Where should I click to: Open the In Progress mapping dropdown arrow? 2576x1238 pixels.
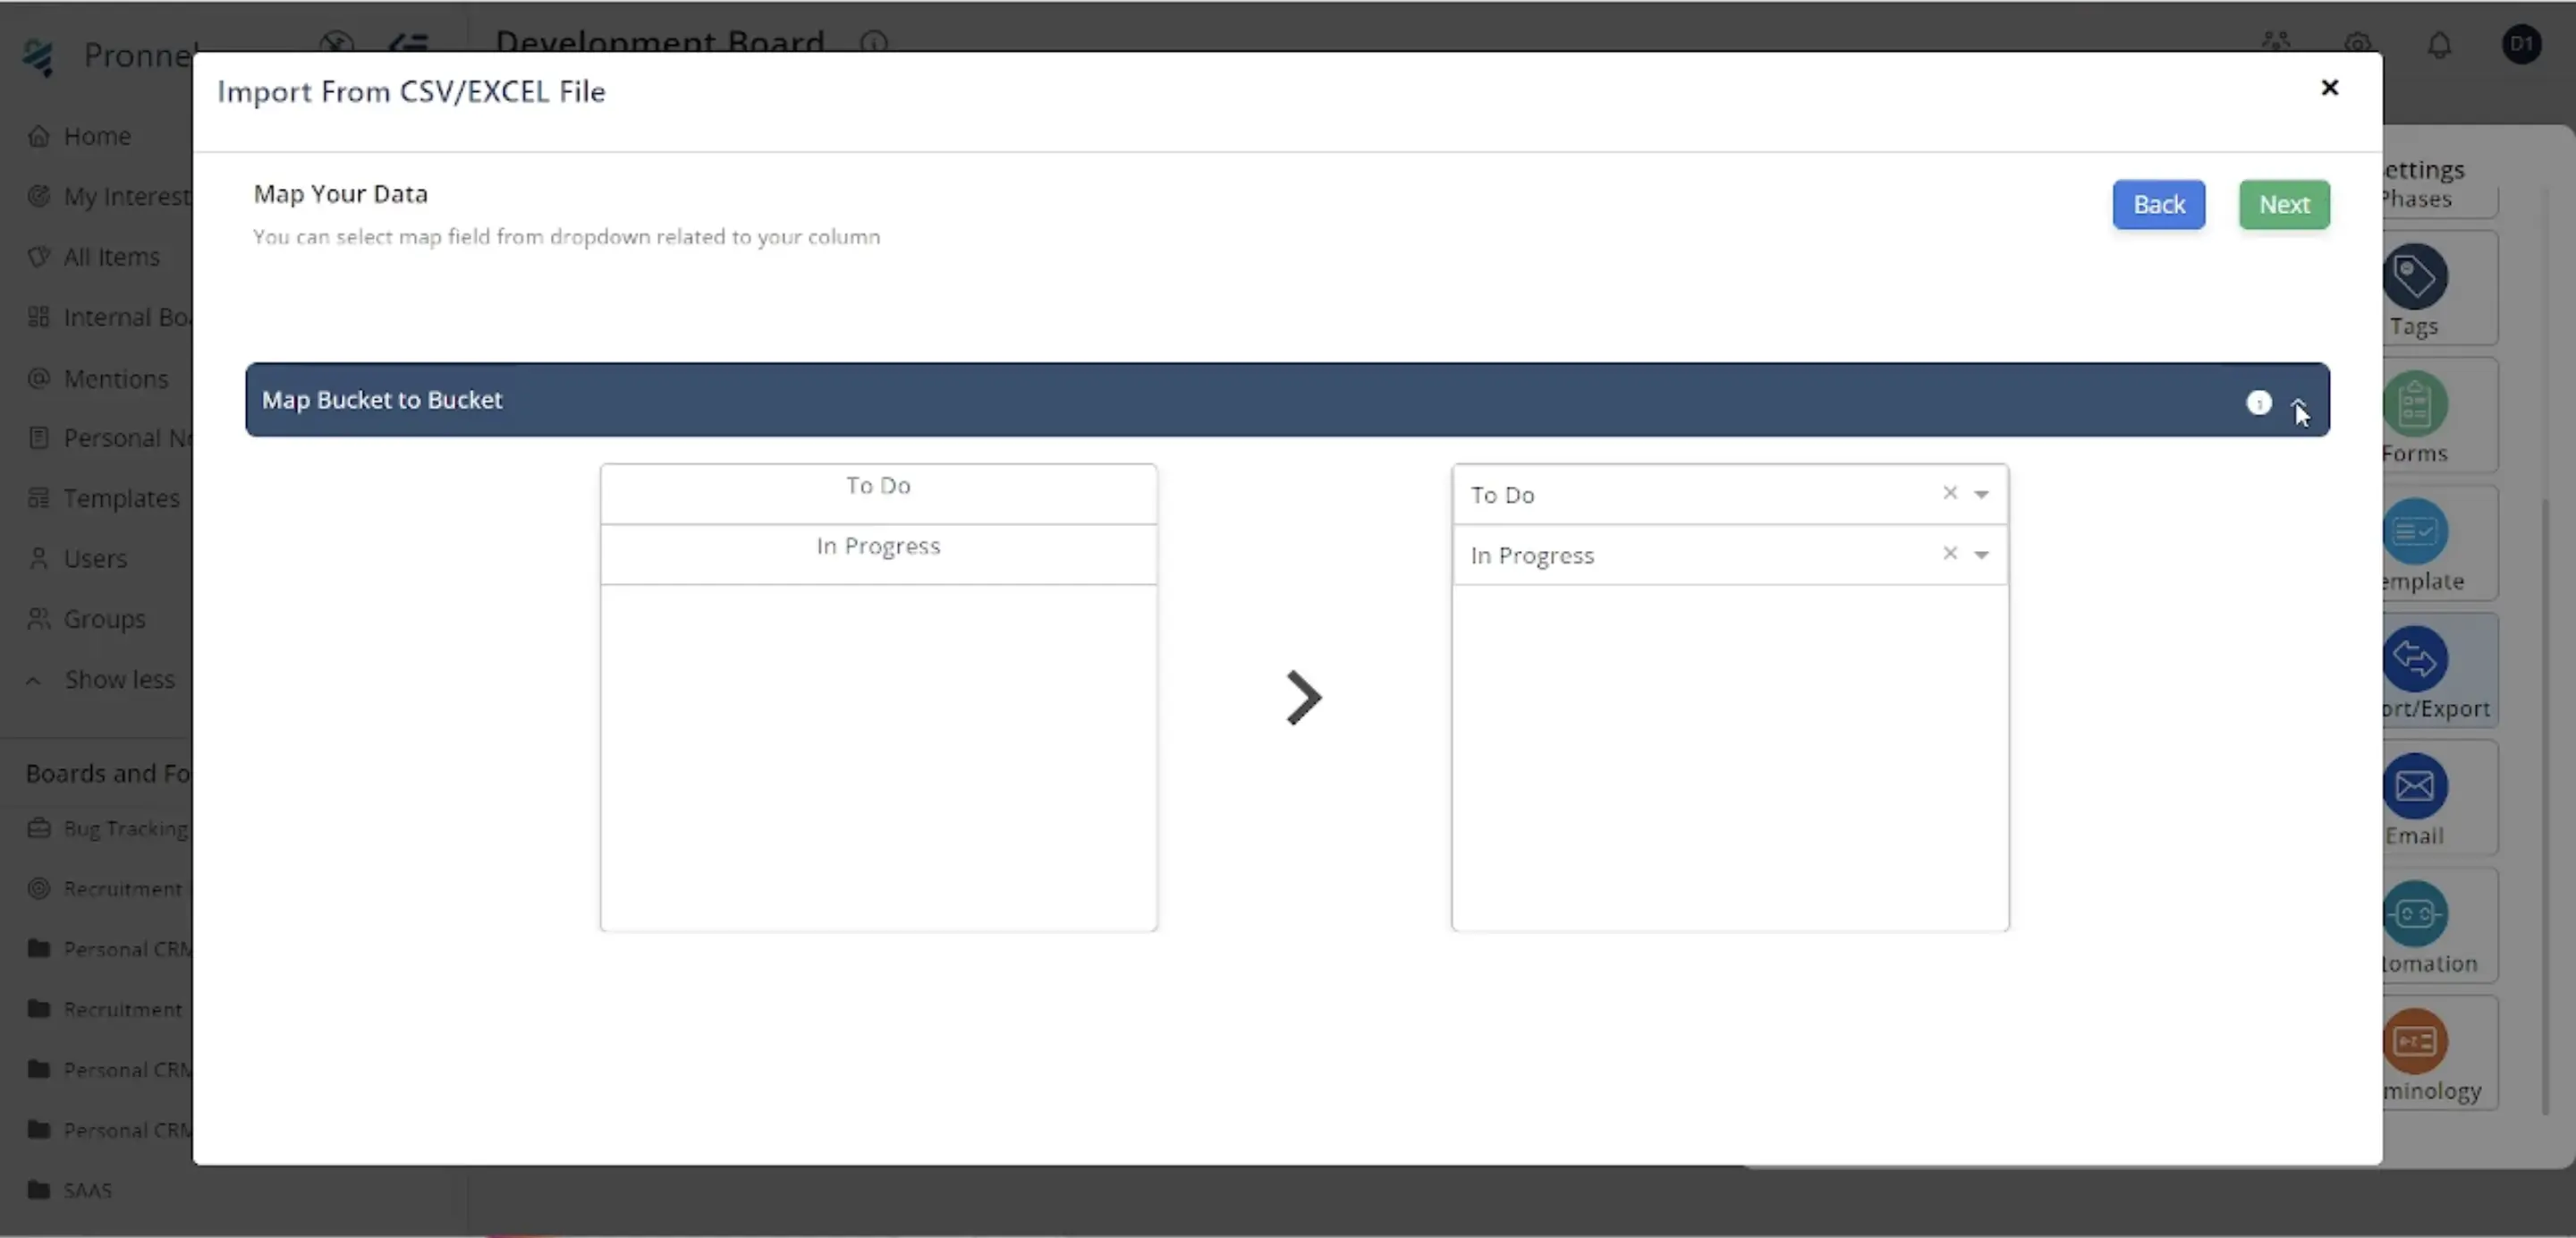[1981, 554]
